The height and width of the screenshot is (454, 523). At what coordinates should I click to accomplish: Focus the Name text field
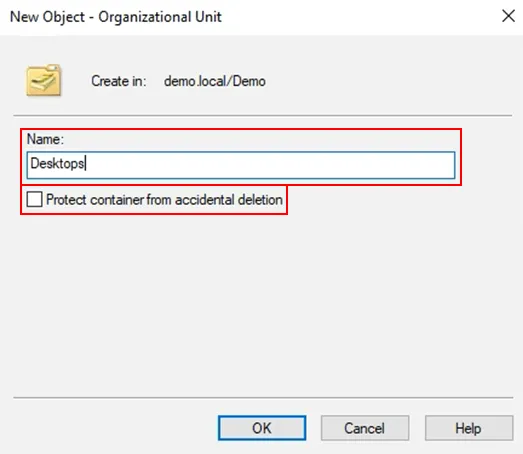tap(241, 165)
